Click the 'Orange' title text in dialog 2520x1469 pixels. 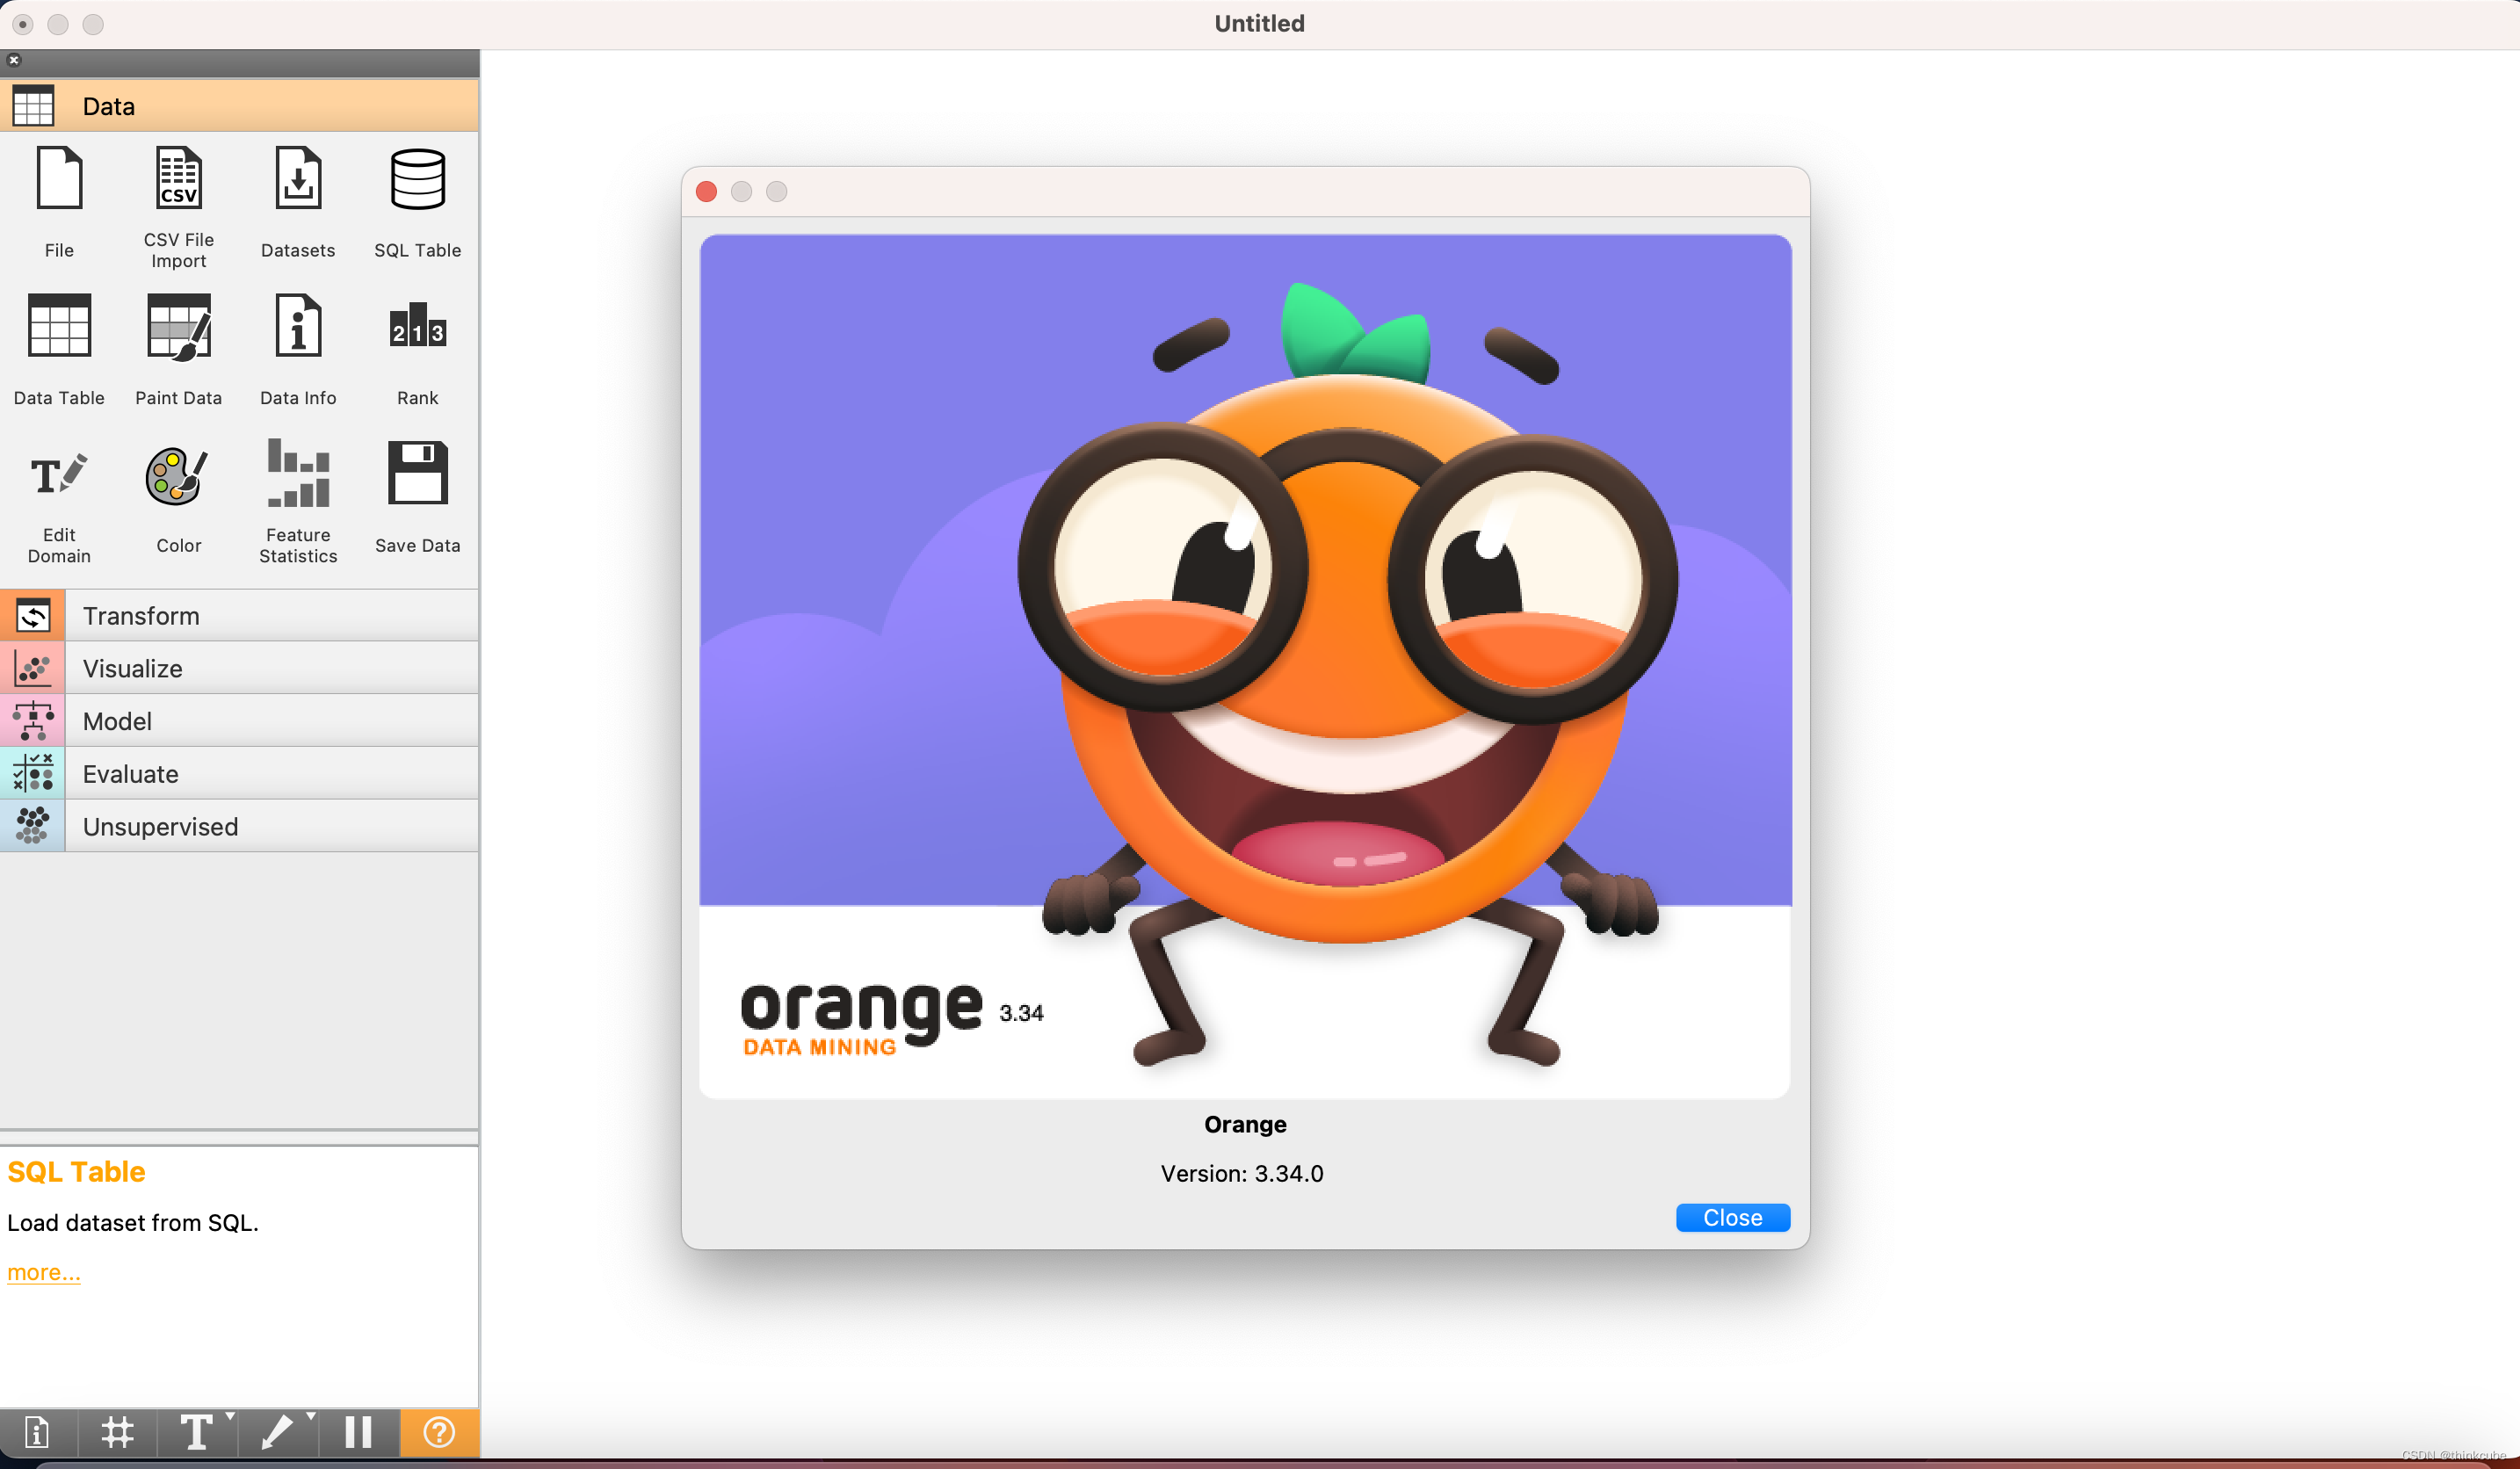[1245, 1124]
